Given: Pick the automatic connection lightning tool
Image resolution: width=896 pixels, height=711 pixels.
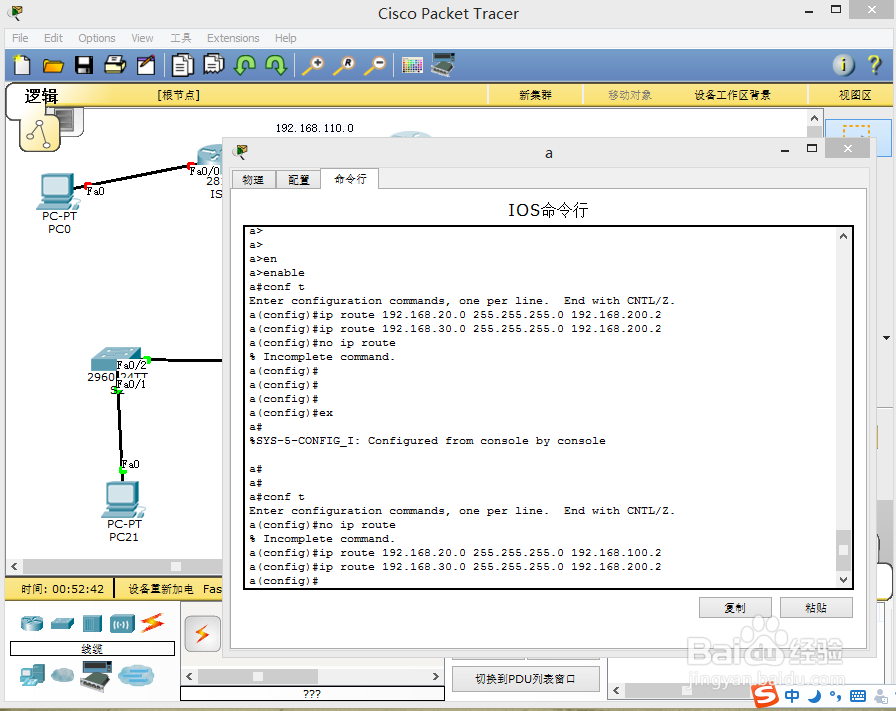Looking at the screenshot, I should tap(202, 633).
